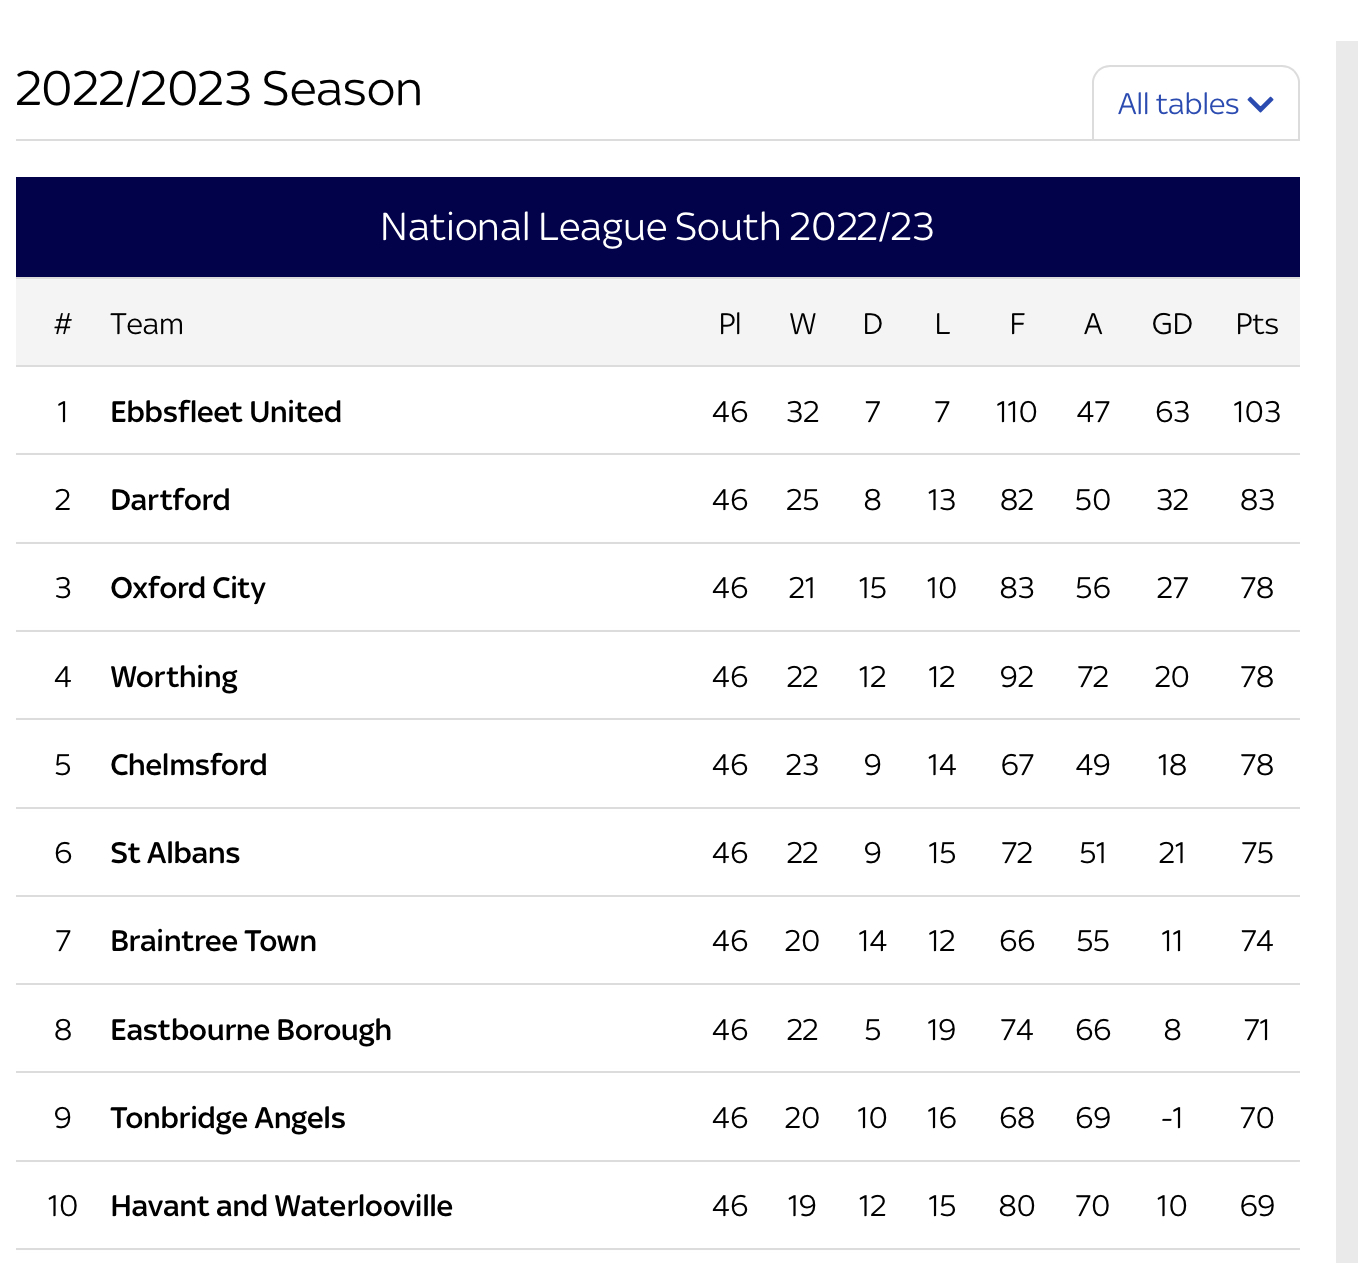The width and height of the screenshot is (1358, 1263).
Task: Click the 2022/2023 Season heading
Action: click(219, 88)
